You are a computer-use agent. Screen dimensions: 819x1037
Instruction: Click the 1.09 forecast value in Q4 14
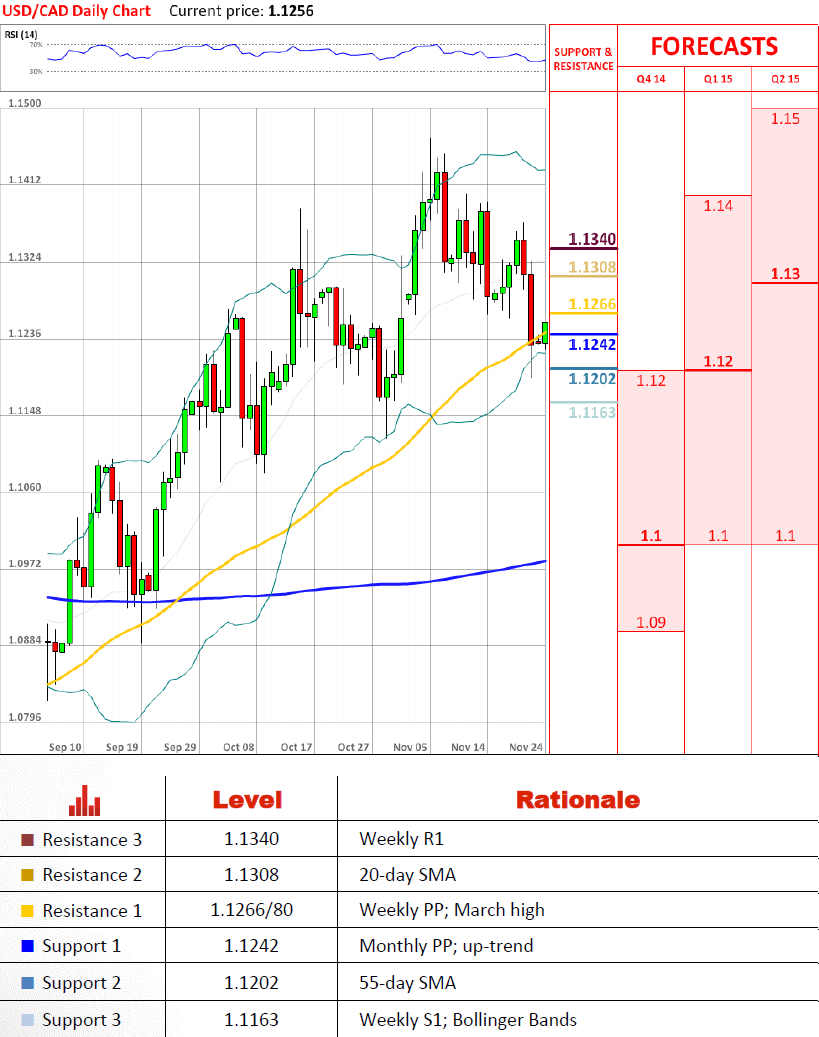[x=651, y=622]
